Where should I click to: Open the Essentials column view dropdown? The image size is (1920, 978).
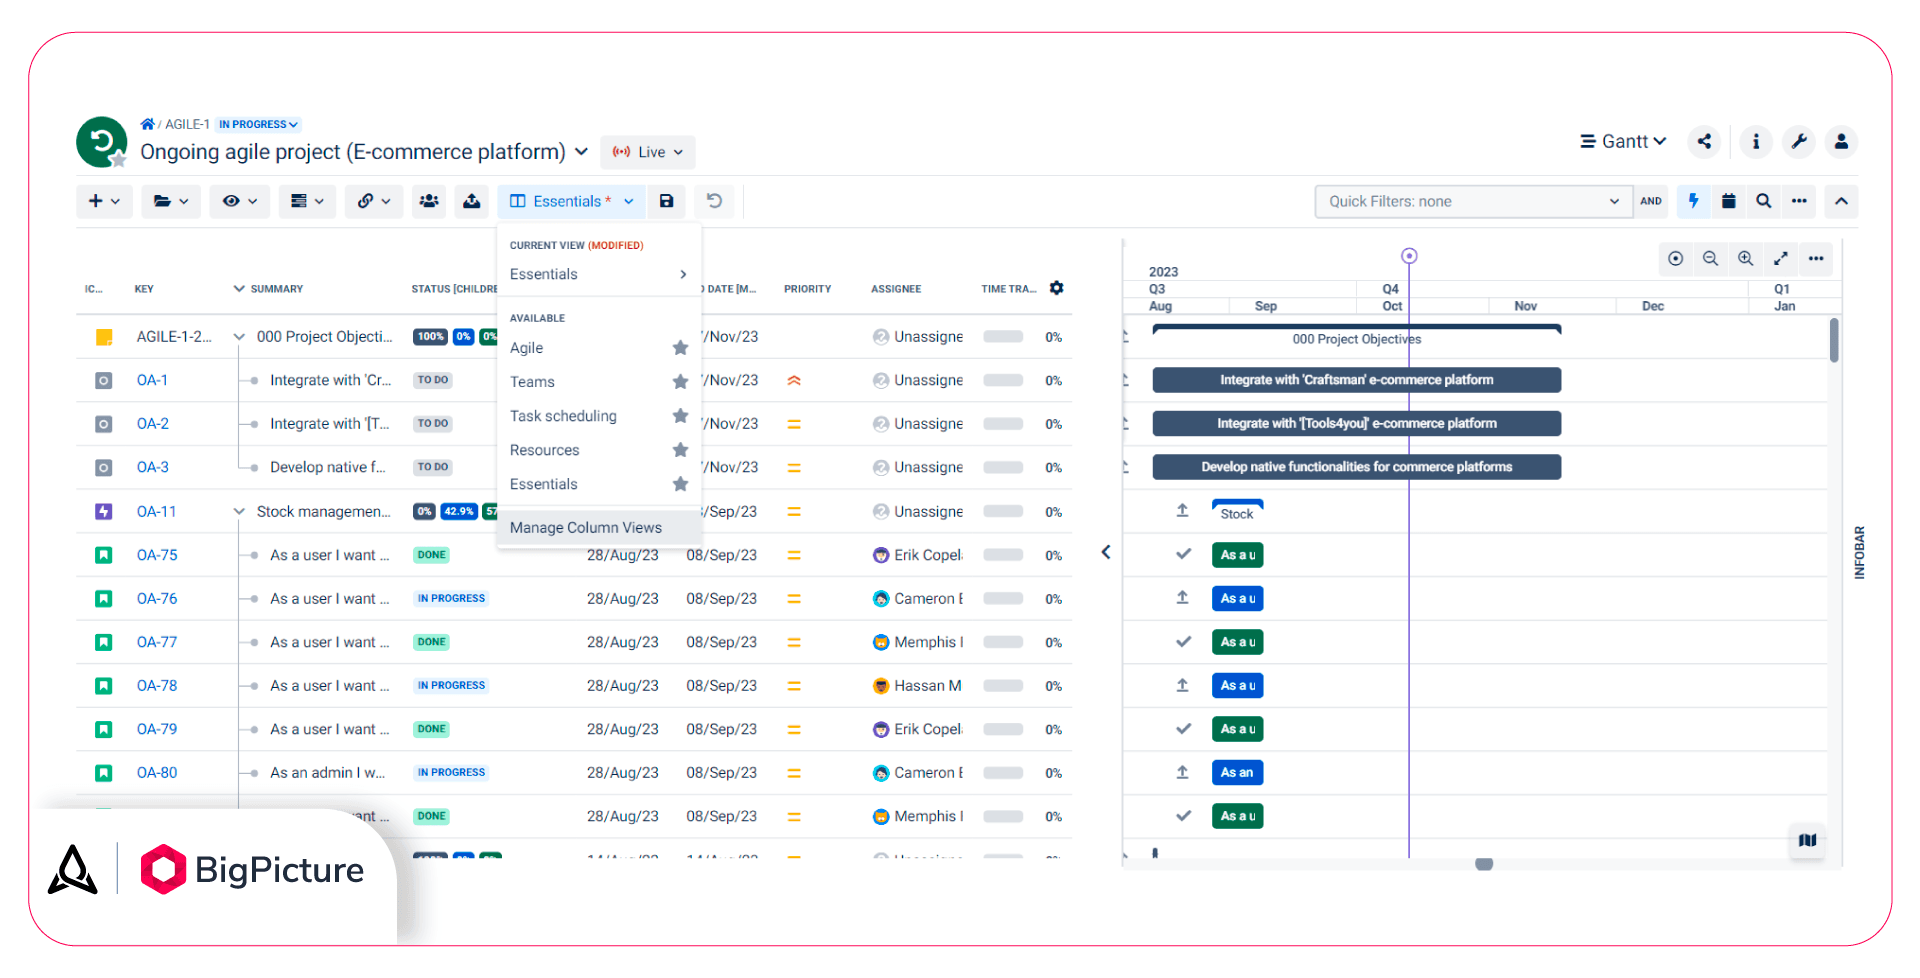tap(571, 201)
